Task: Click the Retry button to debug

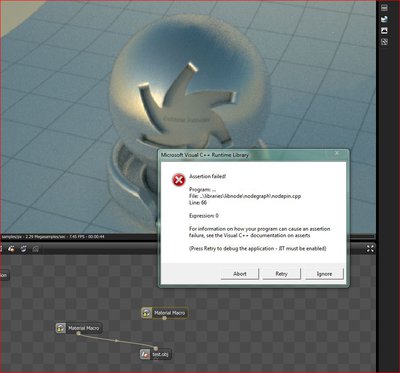Action: tap(281, 274)
